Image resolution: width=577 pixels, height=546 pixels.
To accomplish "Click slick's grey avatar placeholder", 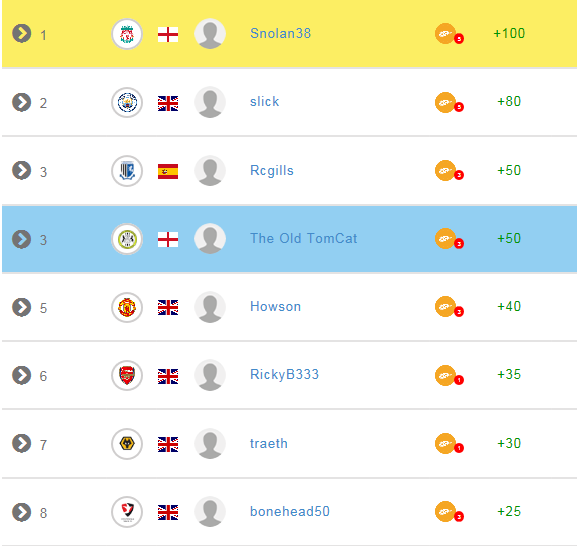I will 210,102.
